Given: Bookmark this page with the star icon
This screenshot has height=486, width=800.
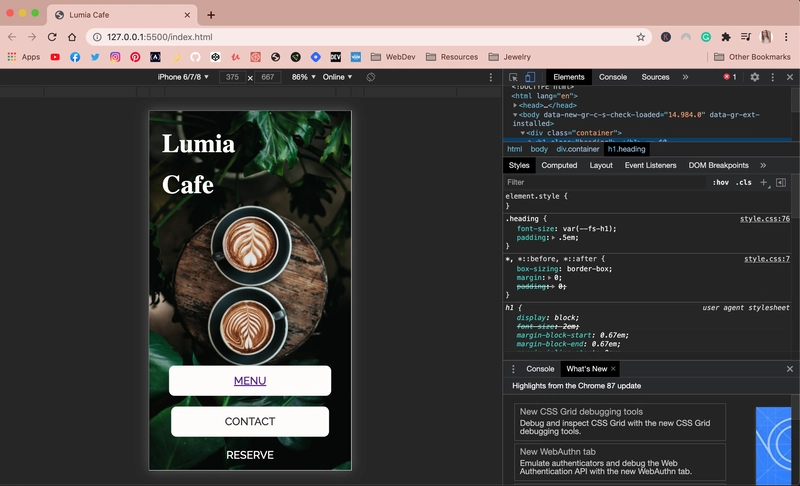Looking at the screenshot, I should (640, 37).
